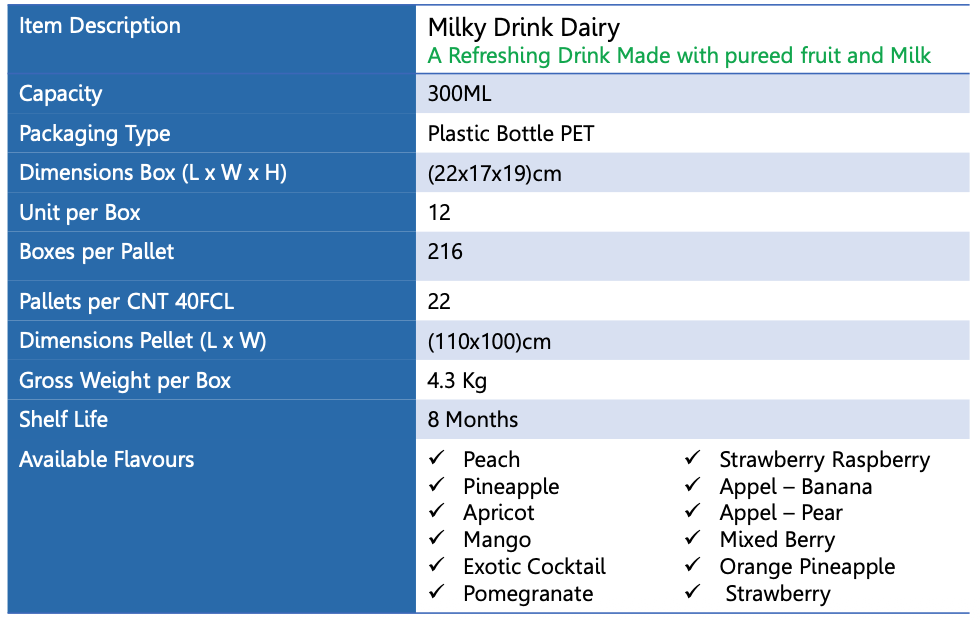Screen dimensions: 980x620
Task: Click the checkmark beside Mixed Berry
Action: click(692, 538)
